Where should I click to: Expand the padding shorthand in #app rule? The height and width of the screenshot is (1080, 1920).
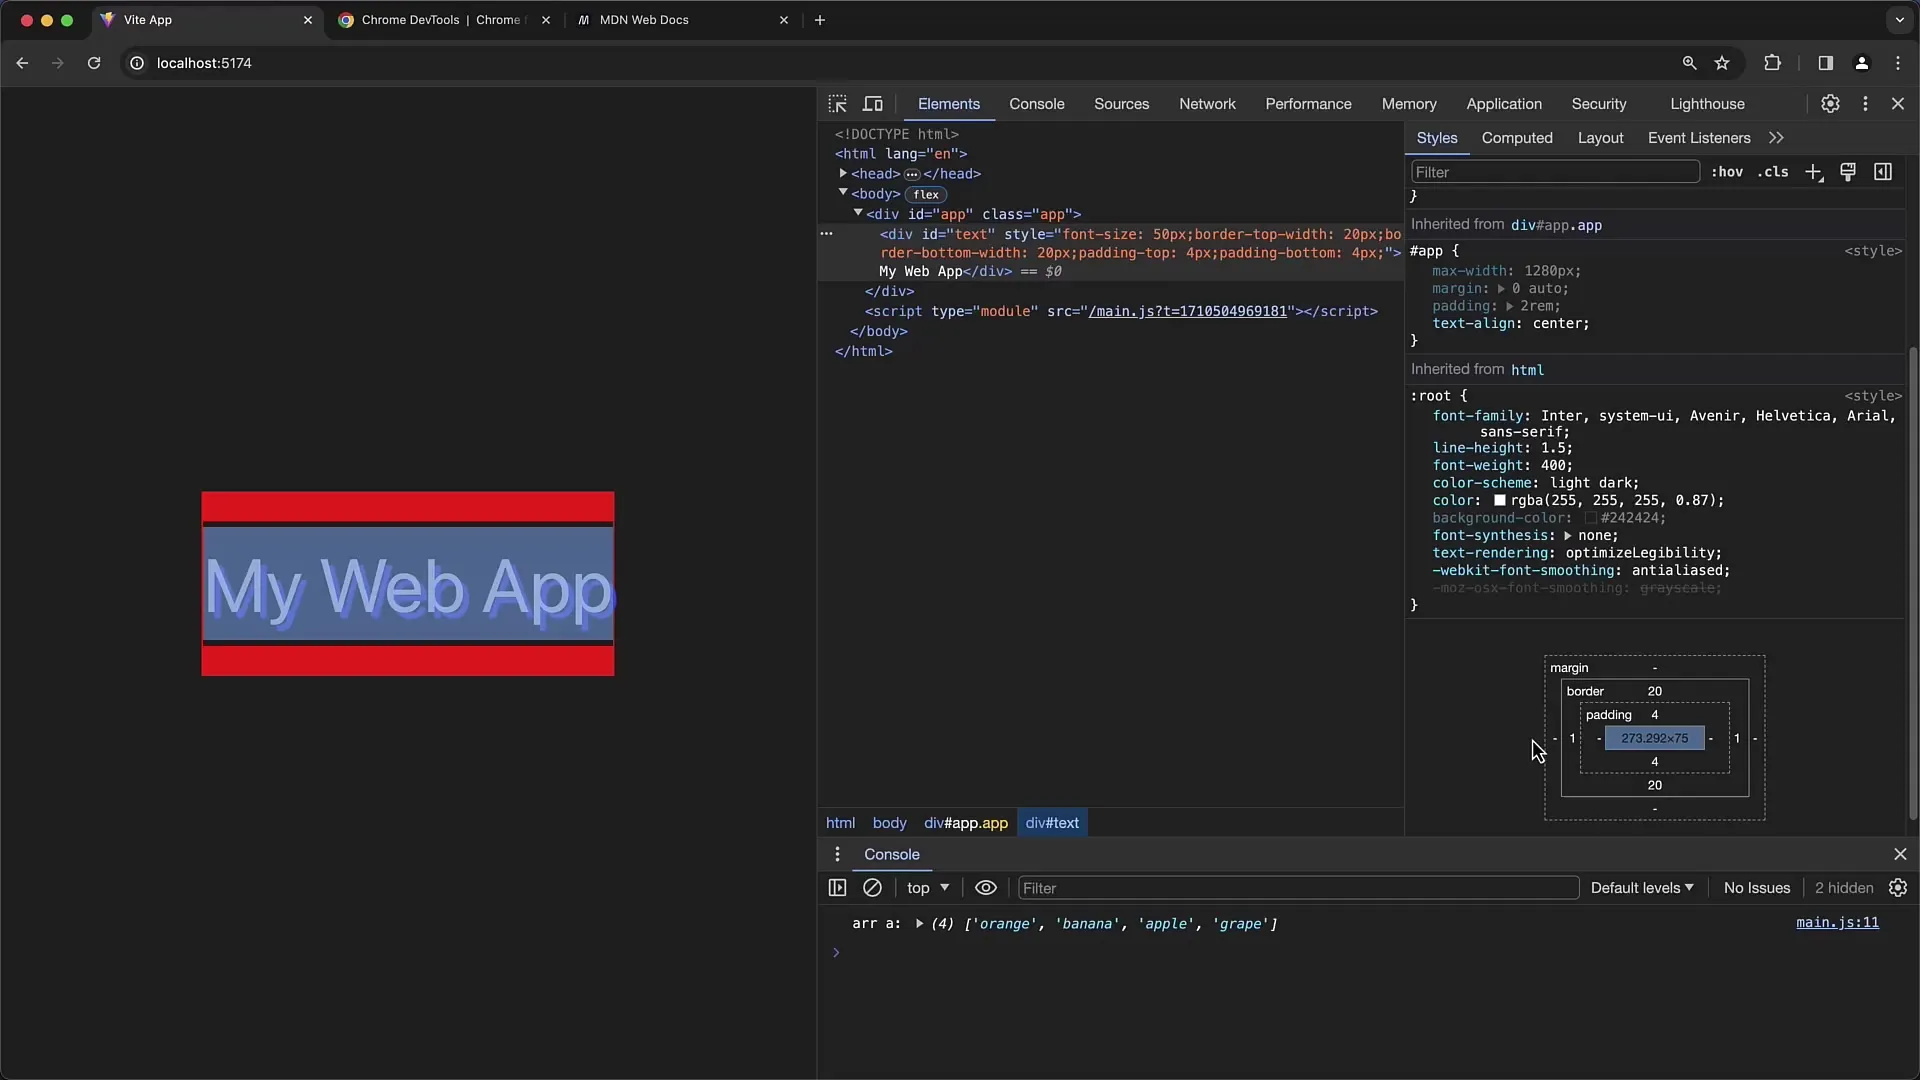point(1510,306)
